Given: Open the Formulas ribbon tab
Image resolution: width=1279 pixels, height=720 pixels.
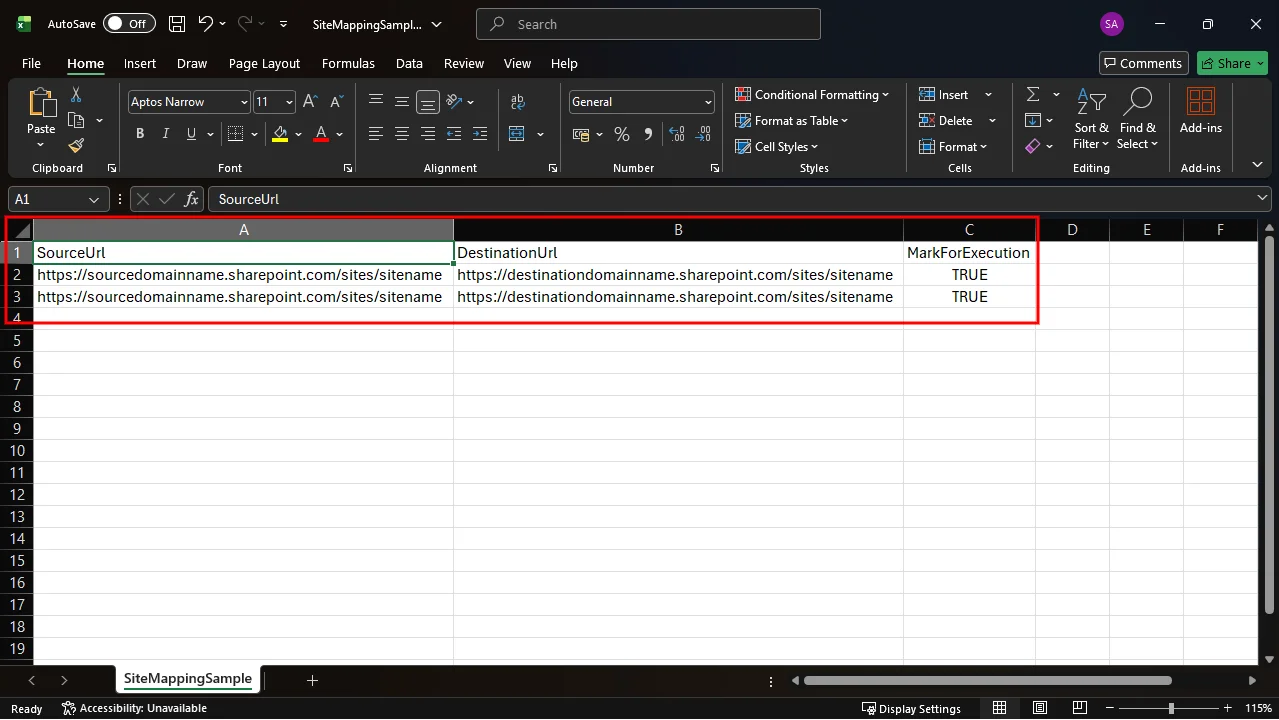Looking at the screenshot, I should pos(348,63).
